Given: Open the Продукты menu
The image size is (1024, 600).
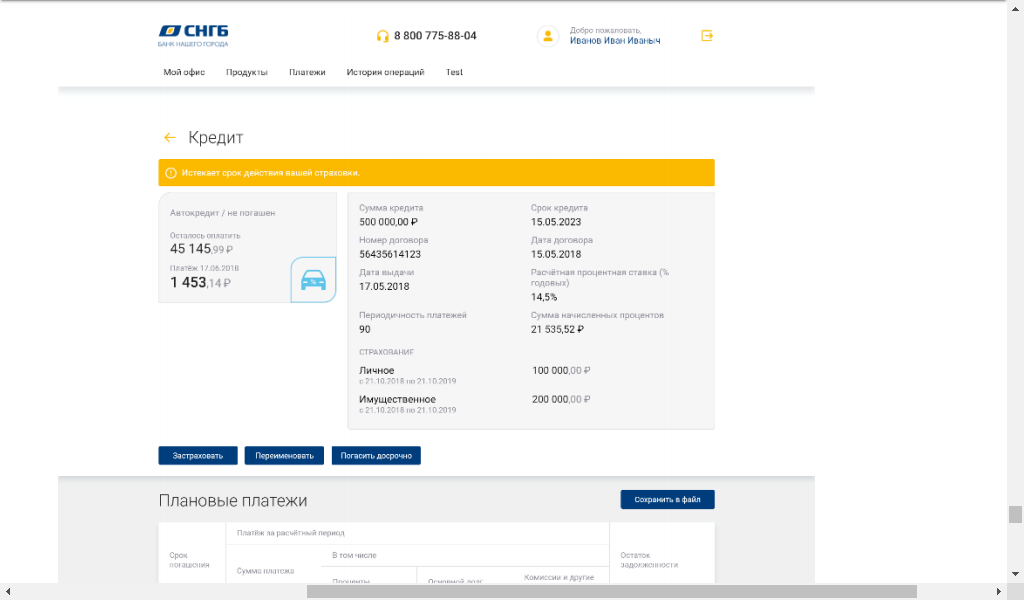Looking at the screenshot, I should [246, 72].
